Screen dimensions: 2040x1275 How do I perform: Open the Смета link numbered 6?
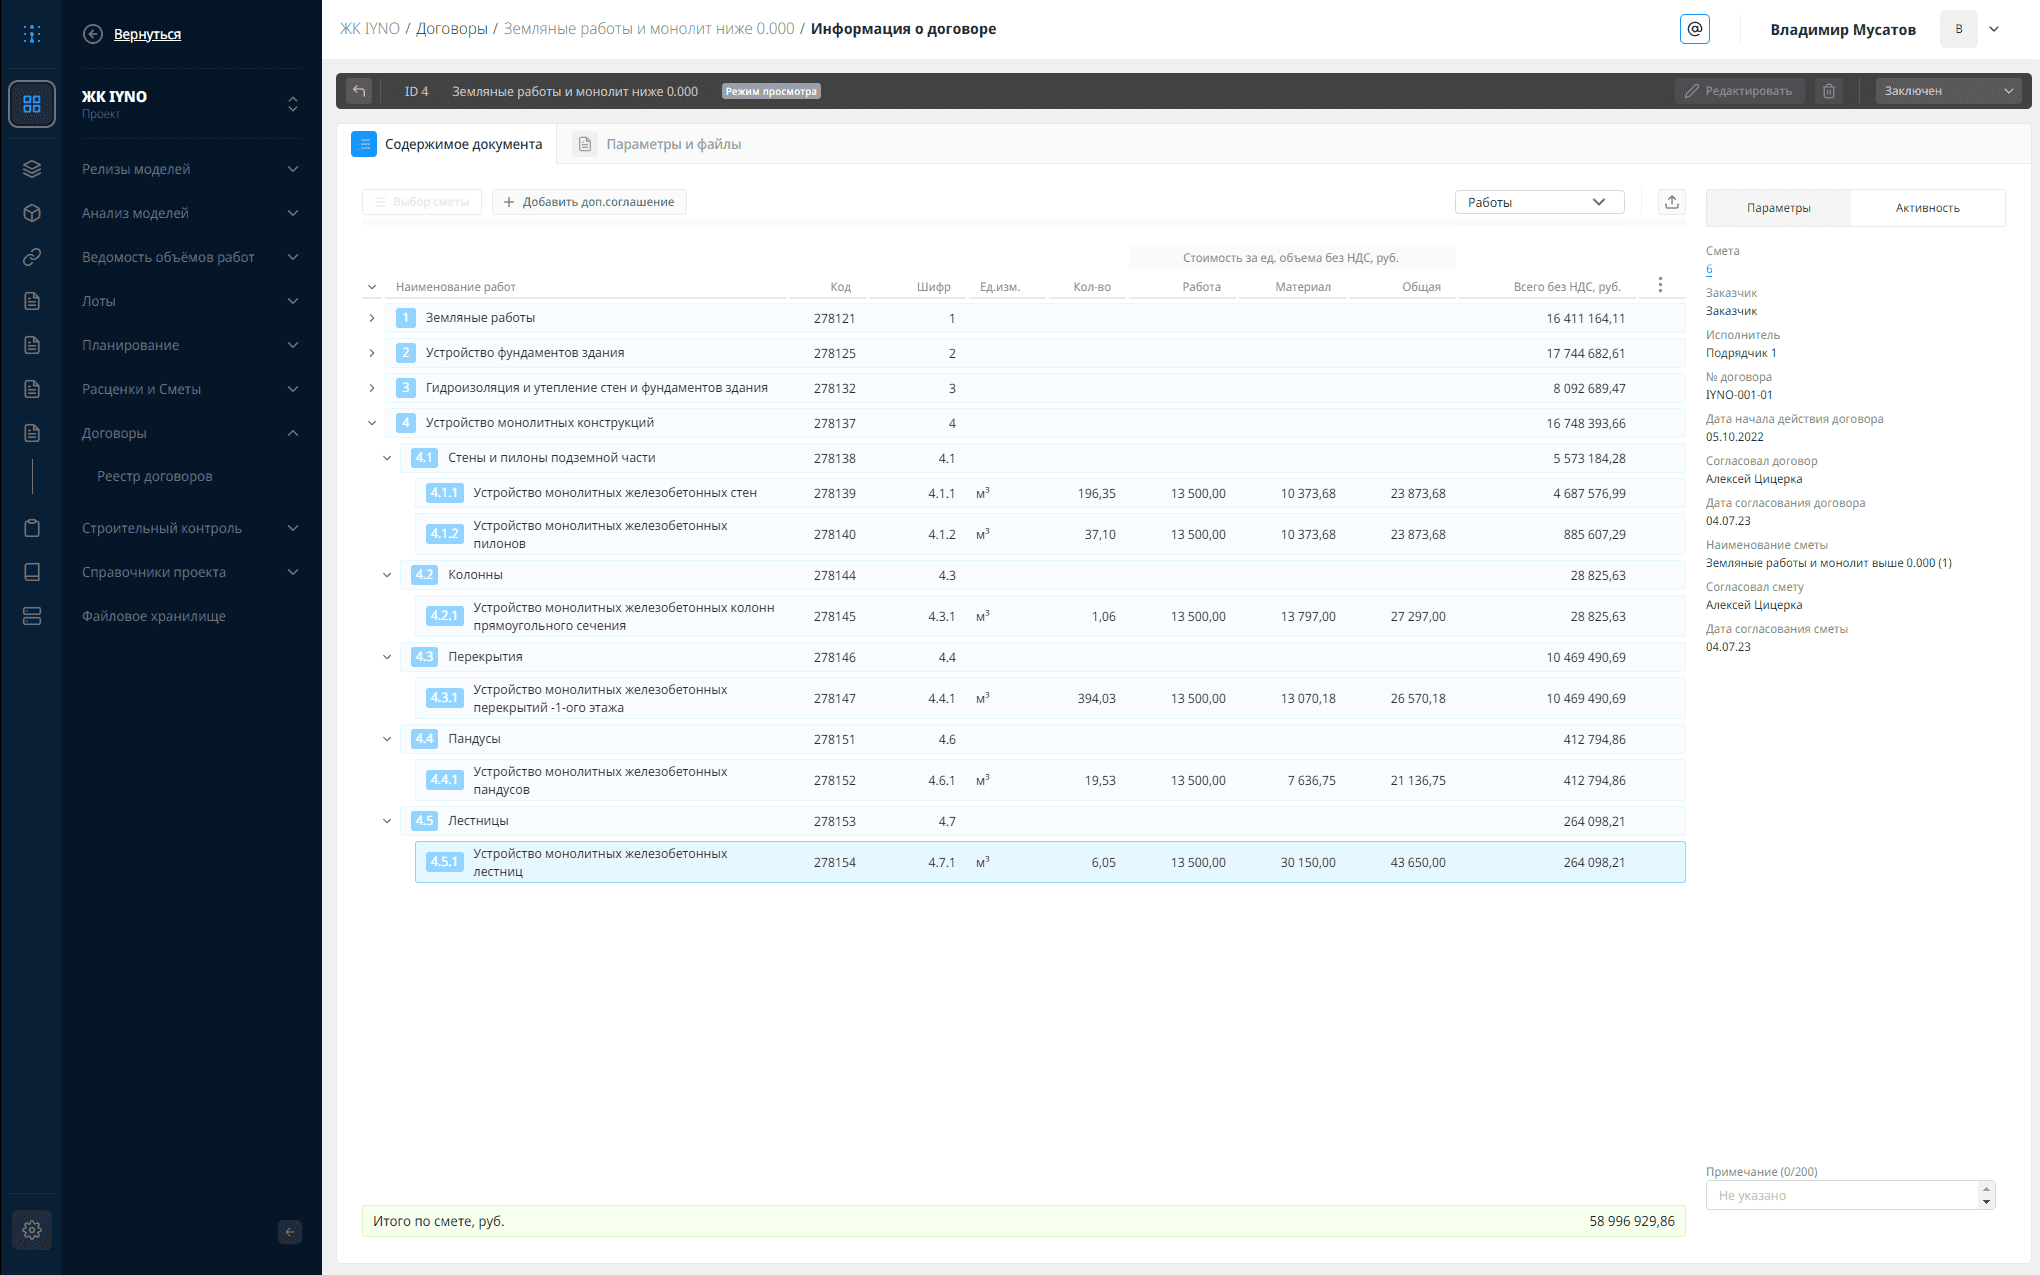pyautogui.click(x=1709, y=269)
